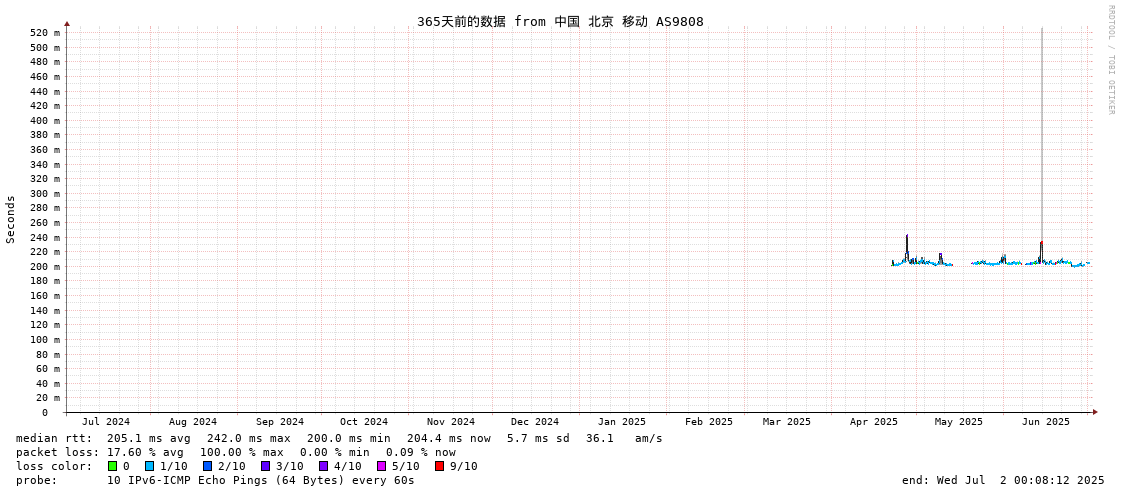Click the green 0 loss color swatch
The height and width of the screenshot is (494, 1121).
point(112,466)
